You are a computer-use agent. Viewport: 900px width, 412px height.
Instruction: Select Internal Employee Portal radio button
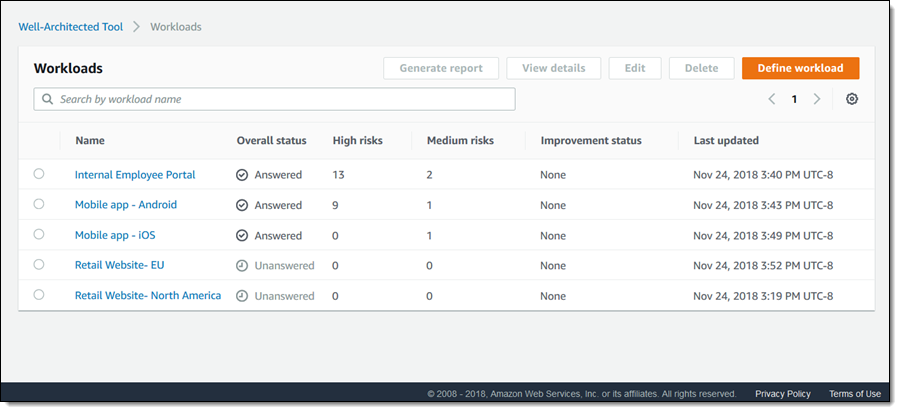click(x=39, y=174)
